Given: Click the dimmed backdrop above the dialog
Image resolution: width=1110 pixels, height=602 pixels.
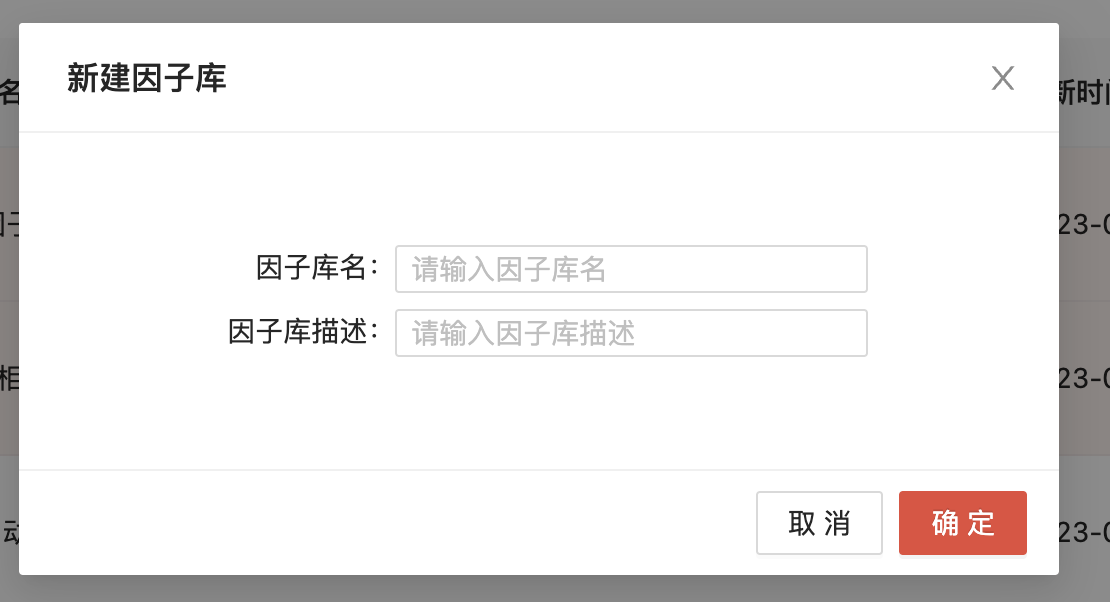Looking at the screenshot, I should tap(555, 10).
